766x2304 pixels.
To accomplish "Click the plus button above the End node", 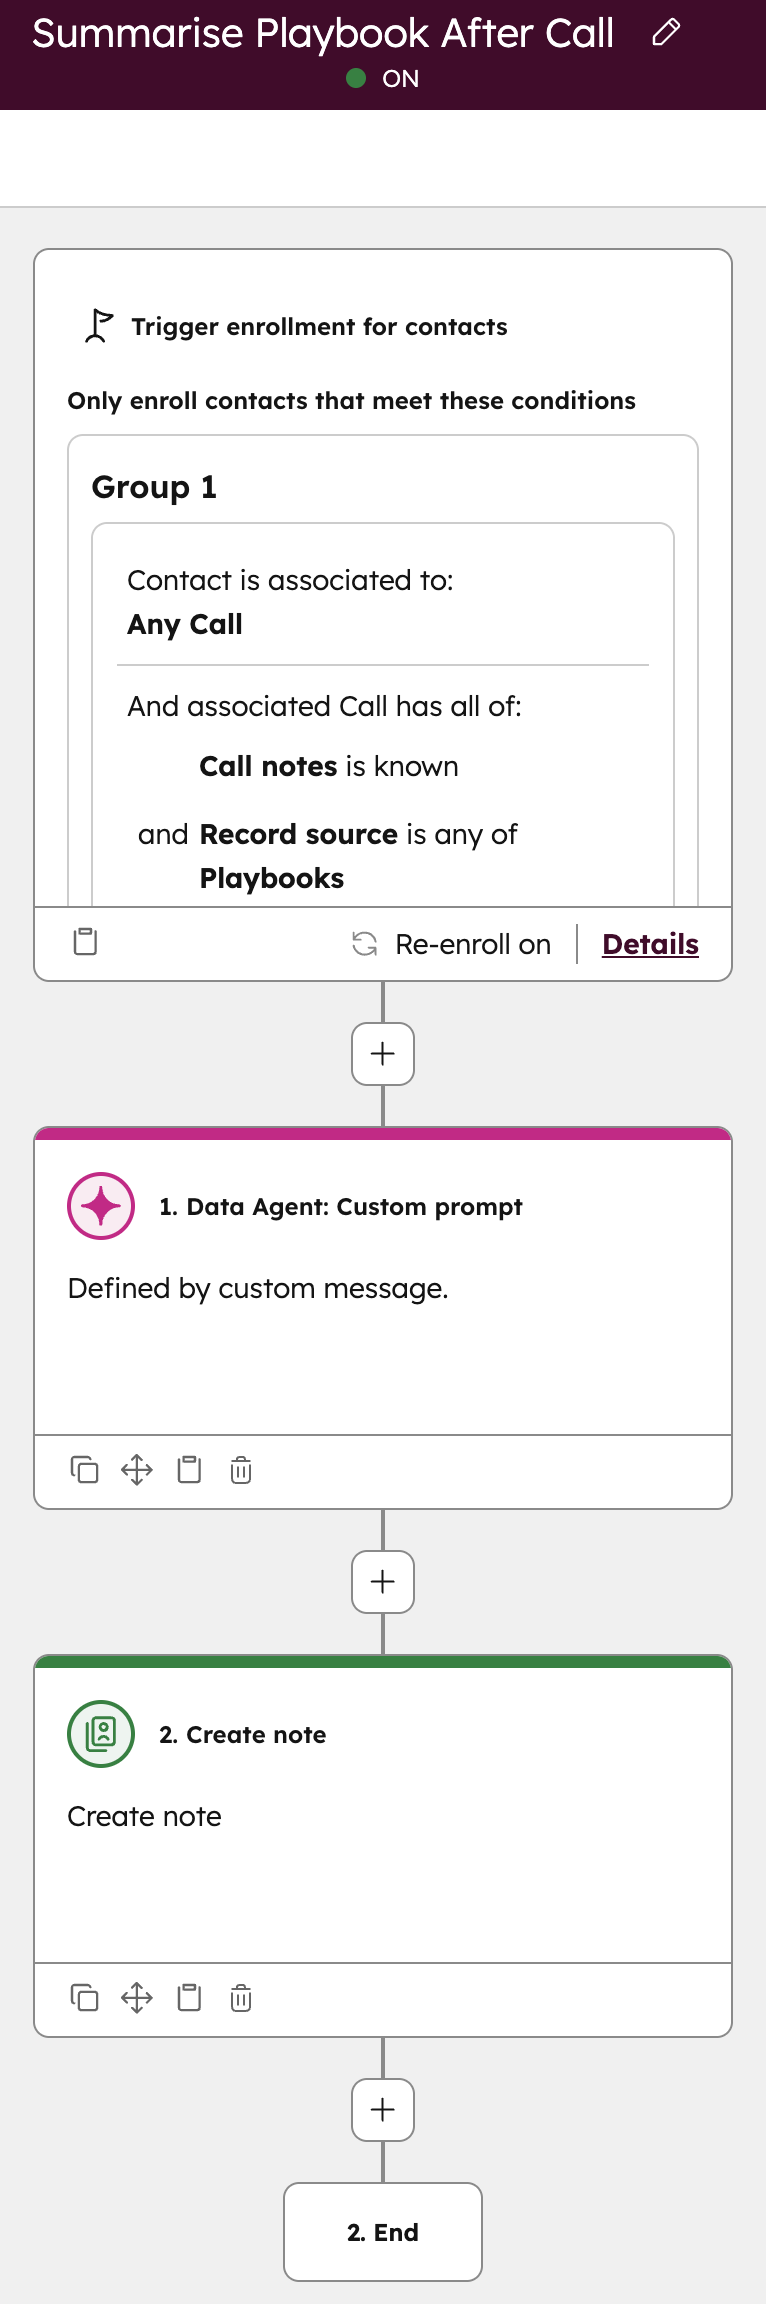I will pyautogui.click(x=383, y=2110).
